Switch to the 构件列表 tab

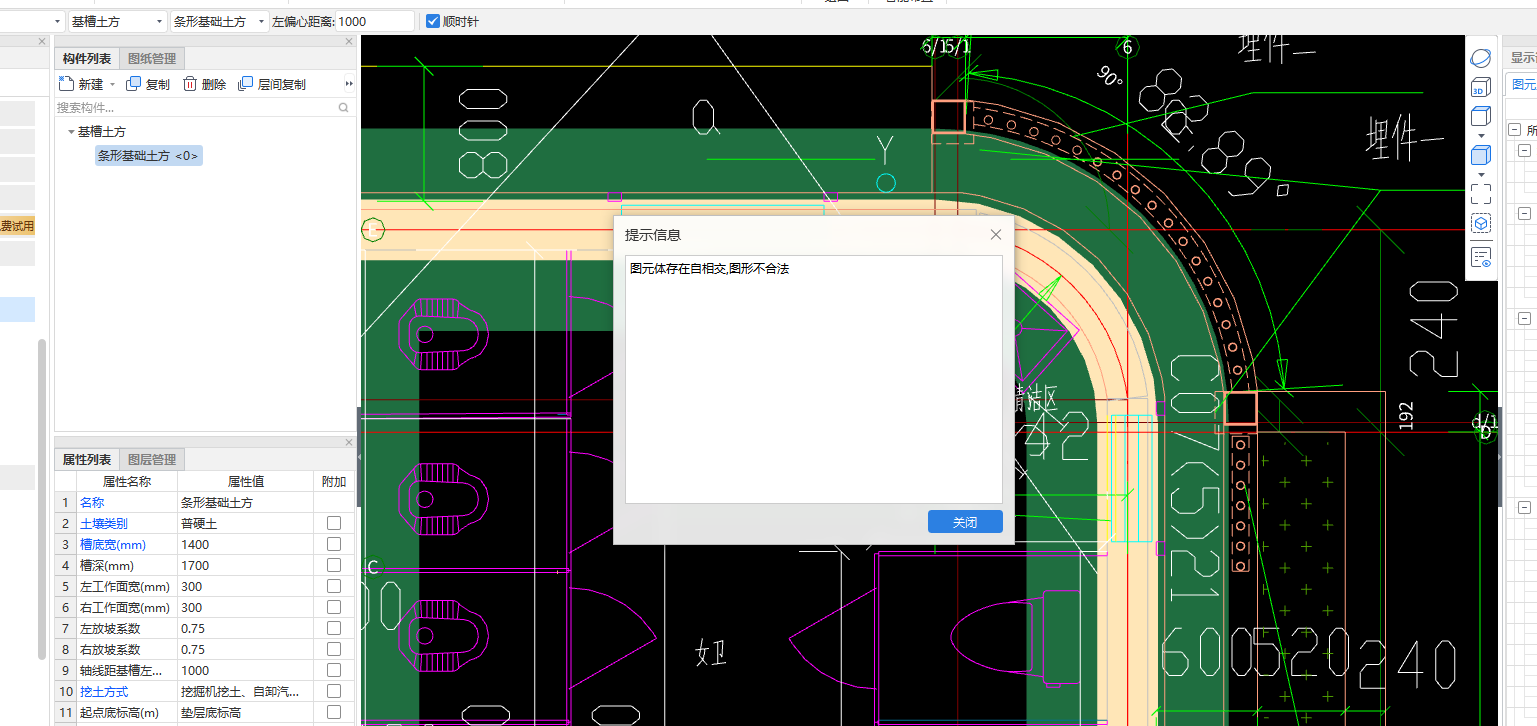coord(87,59)
